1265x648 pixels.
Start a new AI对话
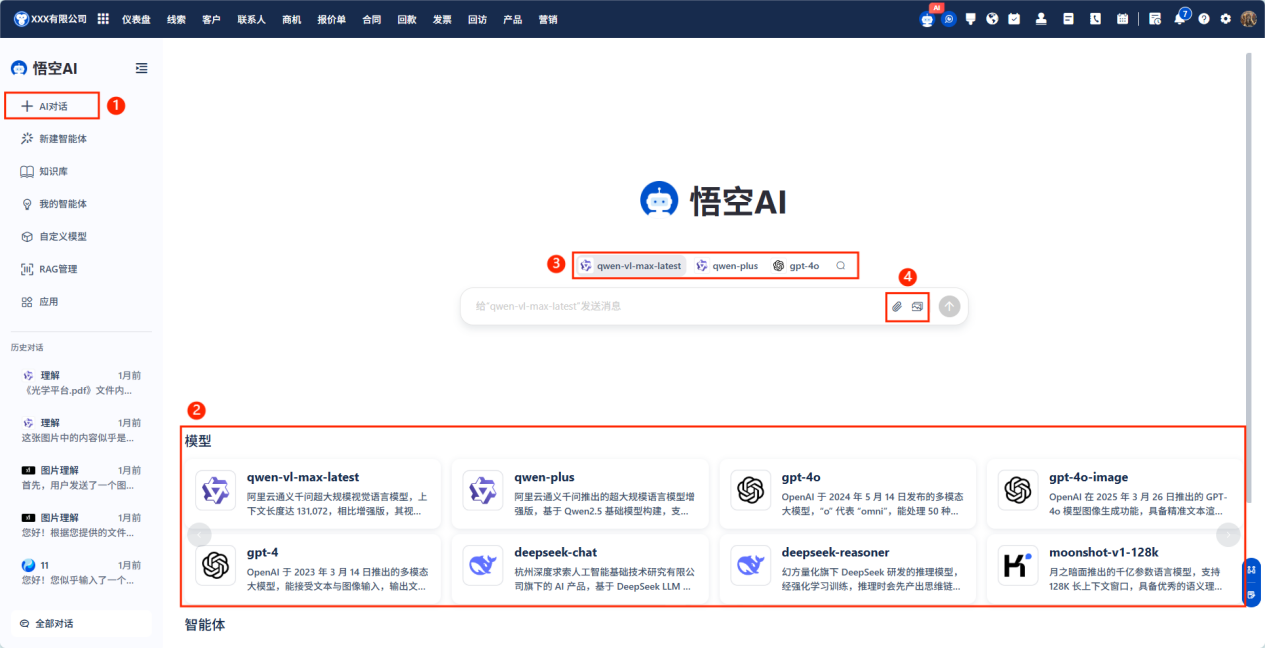[x=52, y=106]
